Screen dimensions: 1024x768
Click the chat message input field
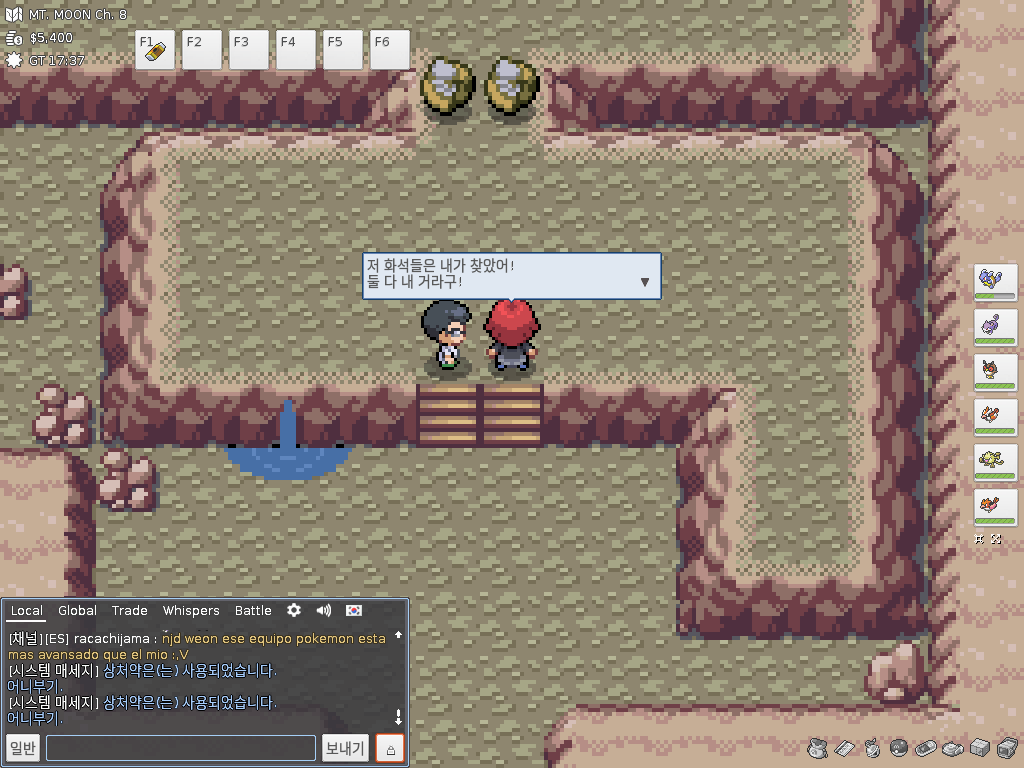[x=180, y=748]
